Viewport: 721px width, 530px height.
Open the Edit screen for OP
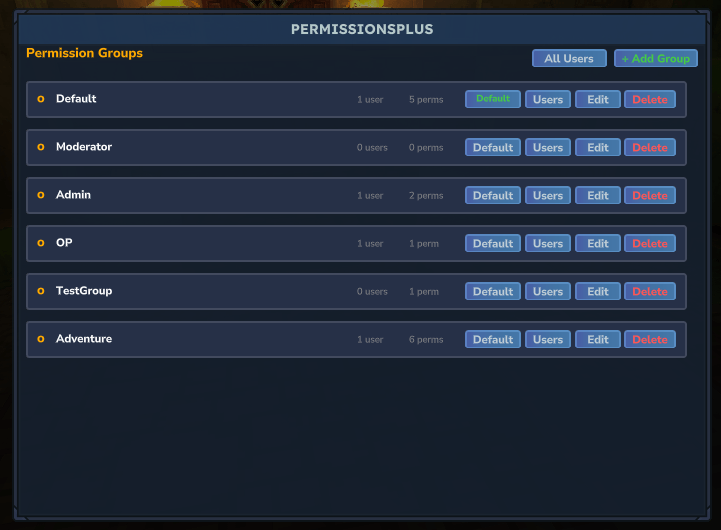click(x=598, y=244)
